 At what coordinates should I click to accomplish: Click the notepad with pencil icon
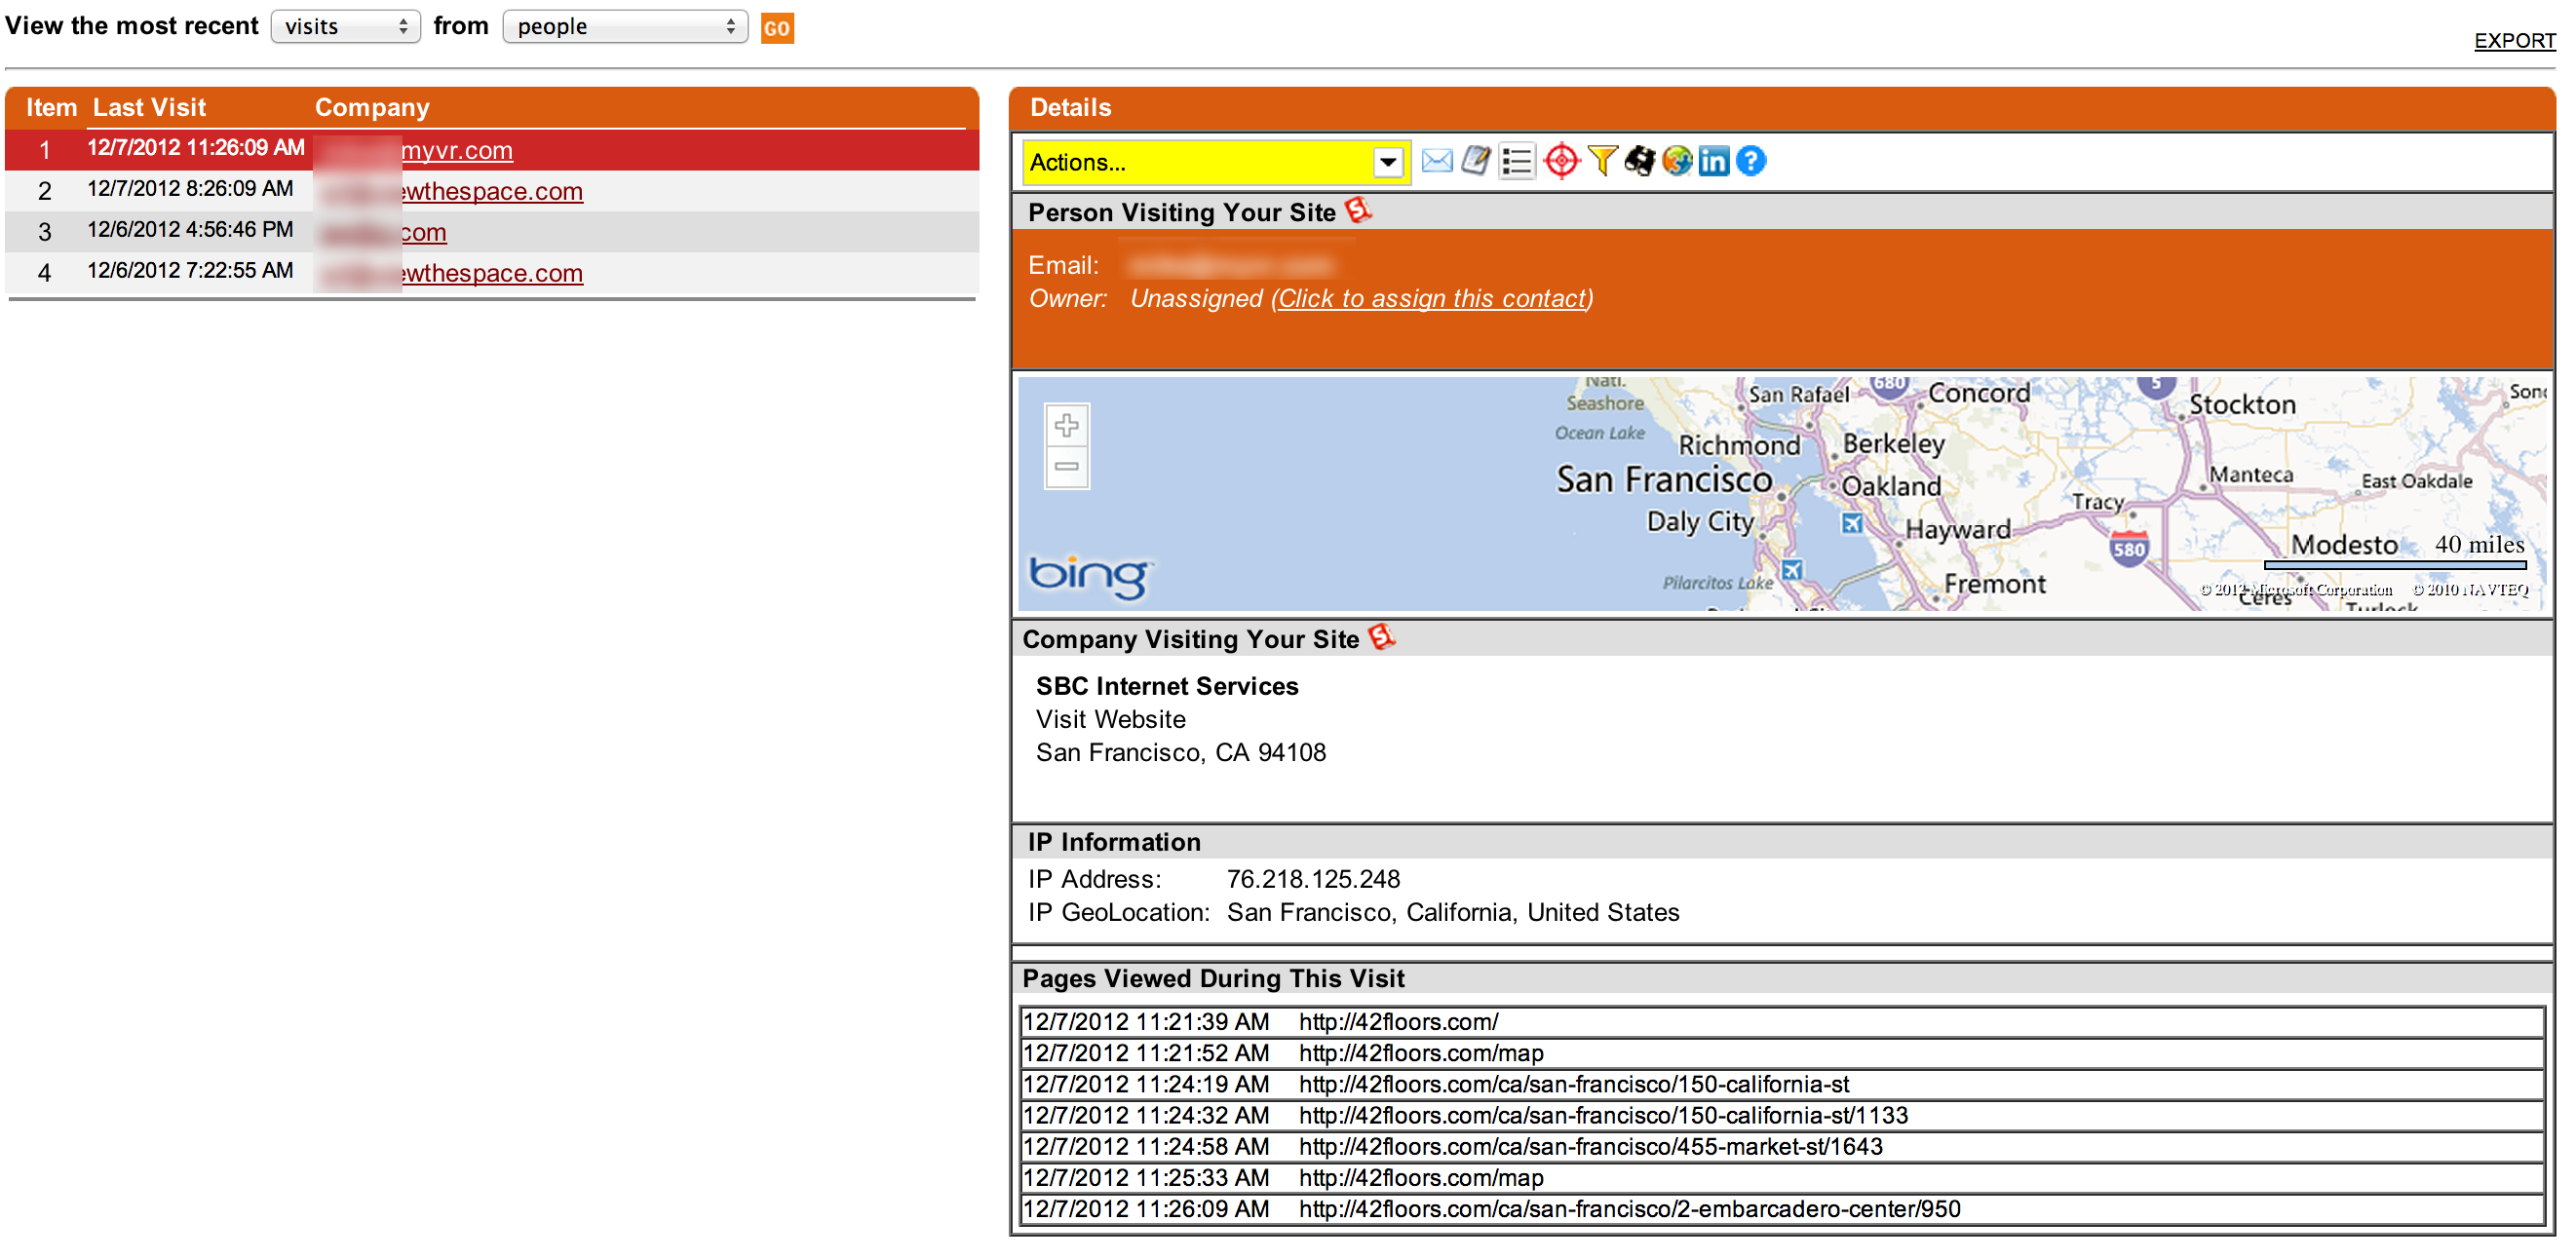[1476, 161]
